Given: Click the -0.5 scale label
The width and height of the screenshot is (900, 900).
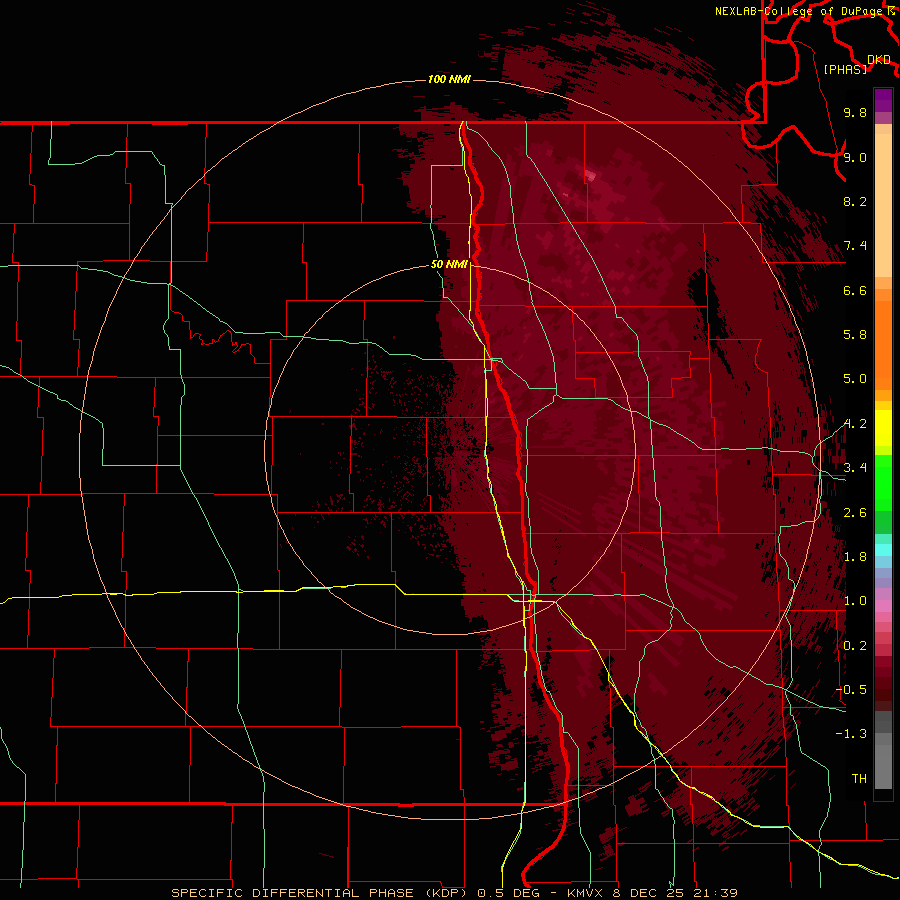Looking at the screenshot, I should [851, 690].
